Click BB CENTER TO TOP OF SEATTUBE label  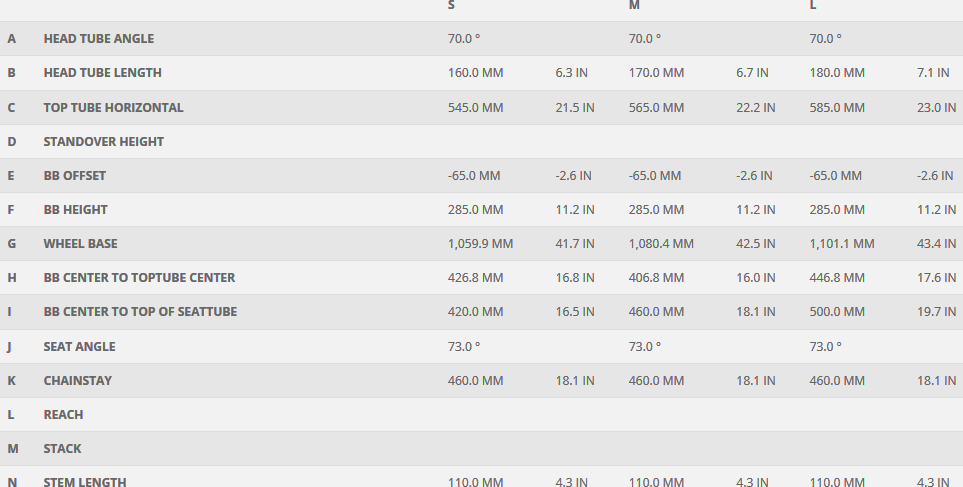(140, 312)
